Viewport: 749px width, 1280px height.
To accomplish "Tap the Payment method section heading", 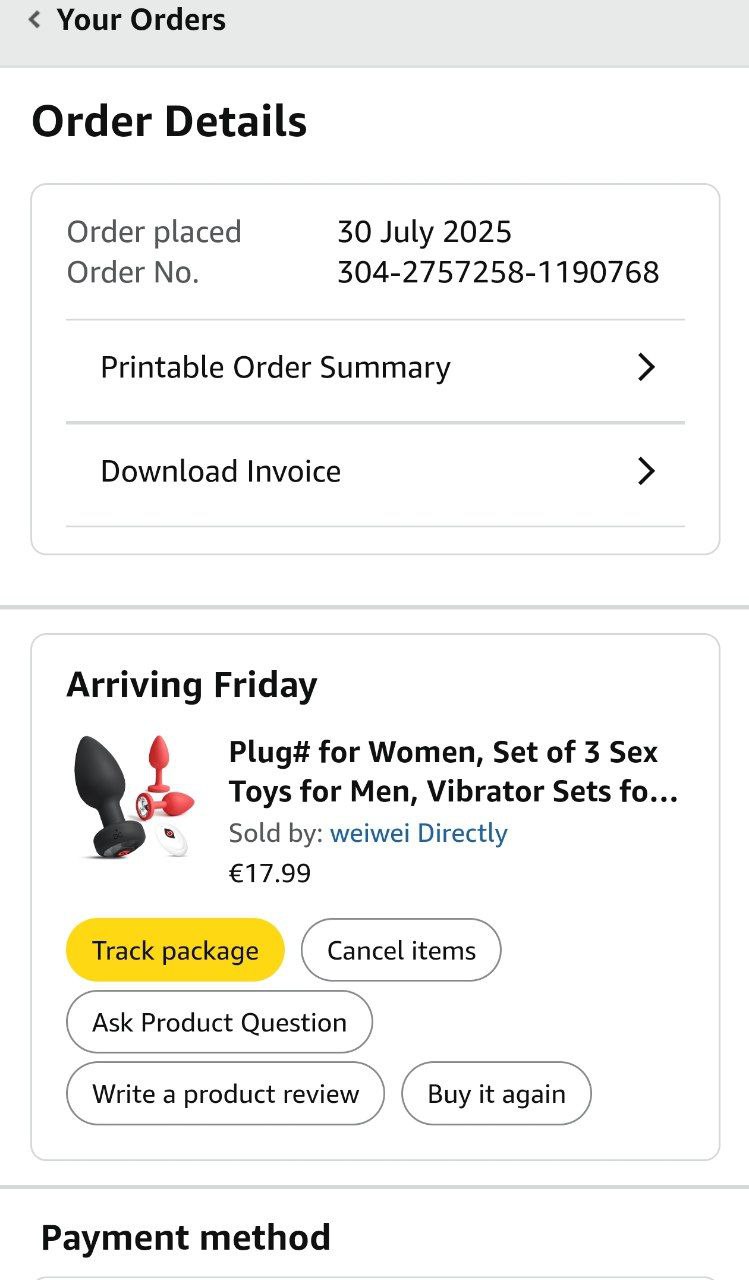I will click(x=185, y=1238).
